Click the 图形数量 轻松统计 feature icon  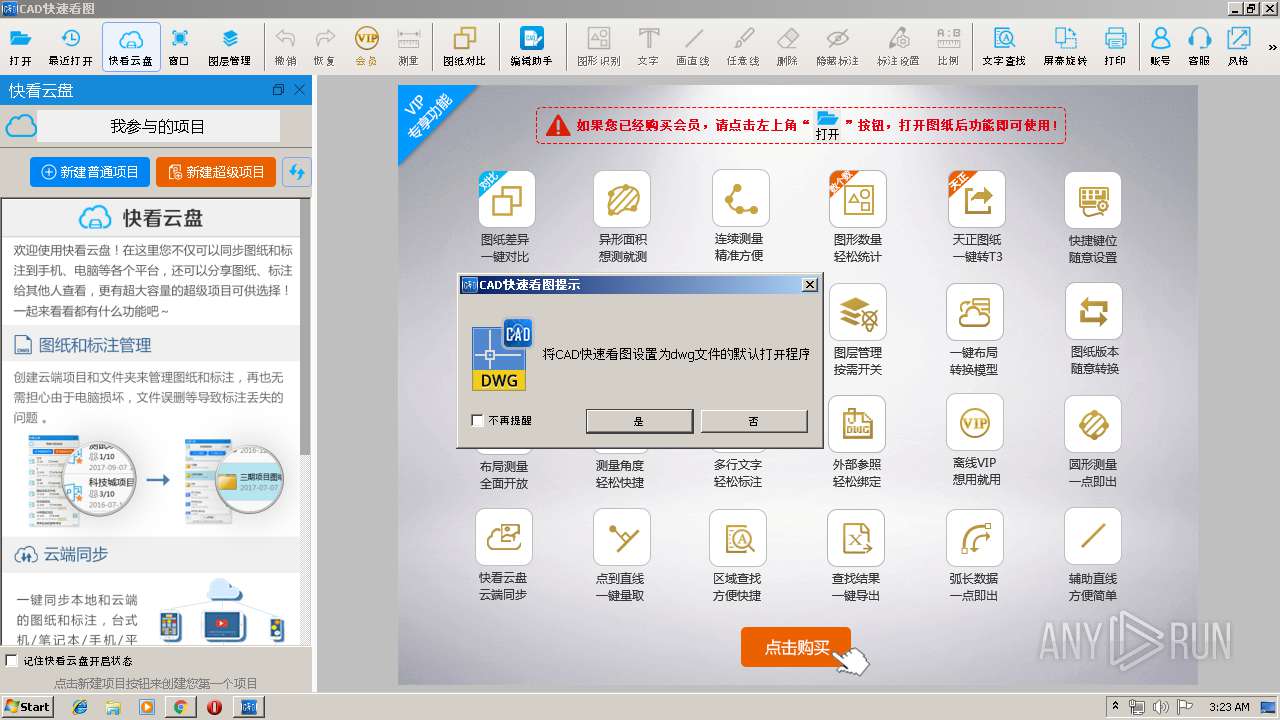coord(858,199)
